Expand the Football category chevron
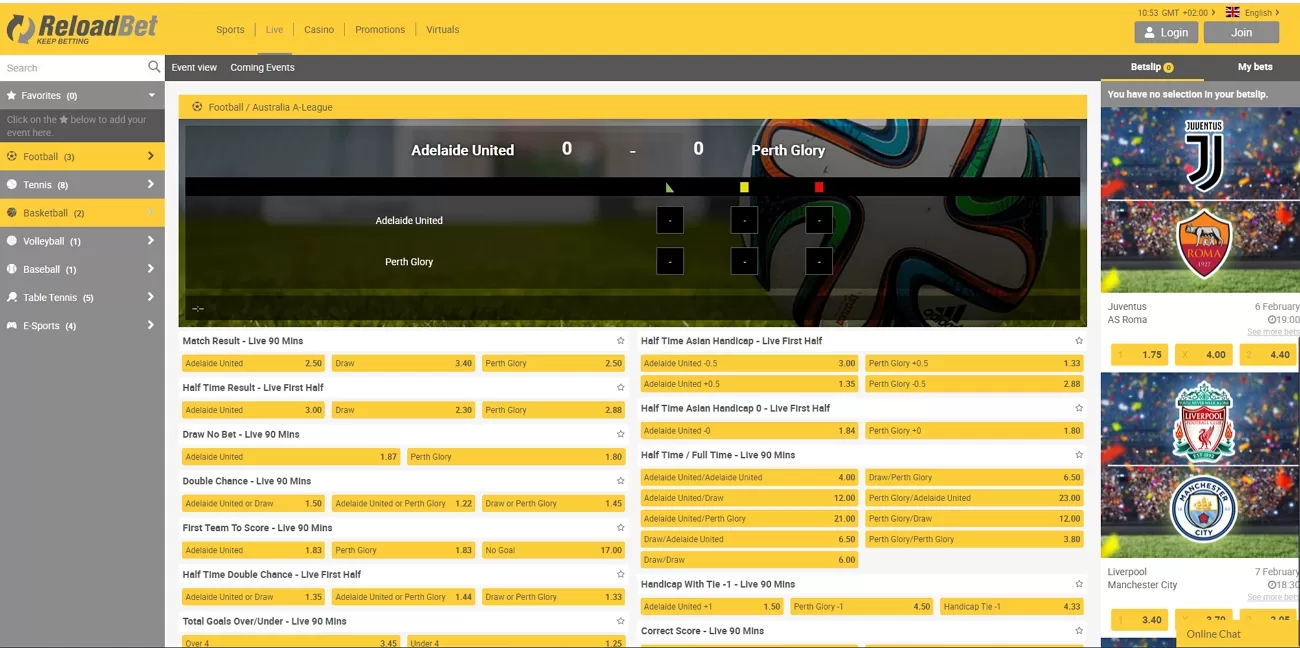This screenshot has height=648, width=1300. 150,156
